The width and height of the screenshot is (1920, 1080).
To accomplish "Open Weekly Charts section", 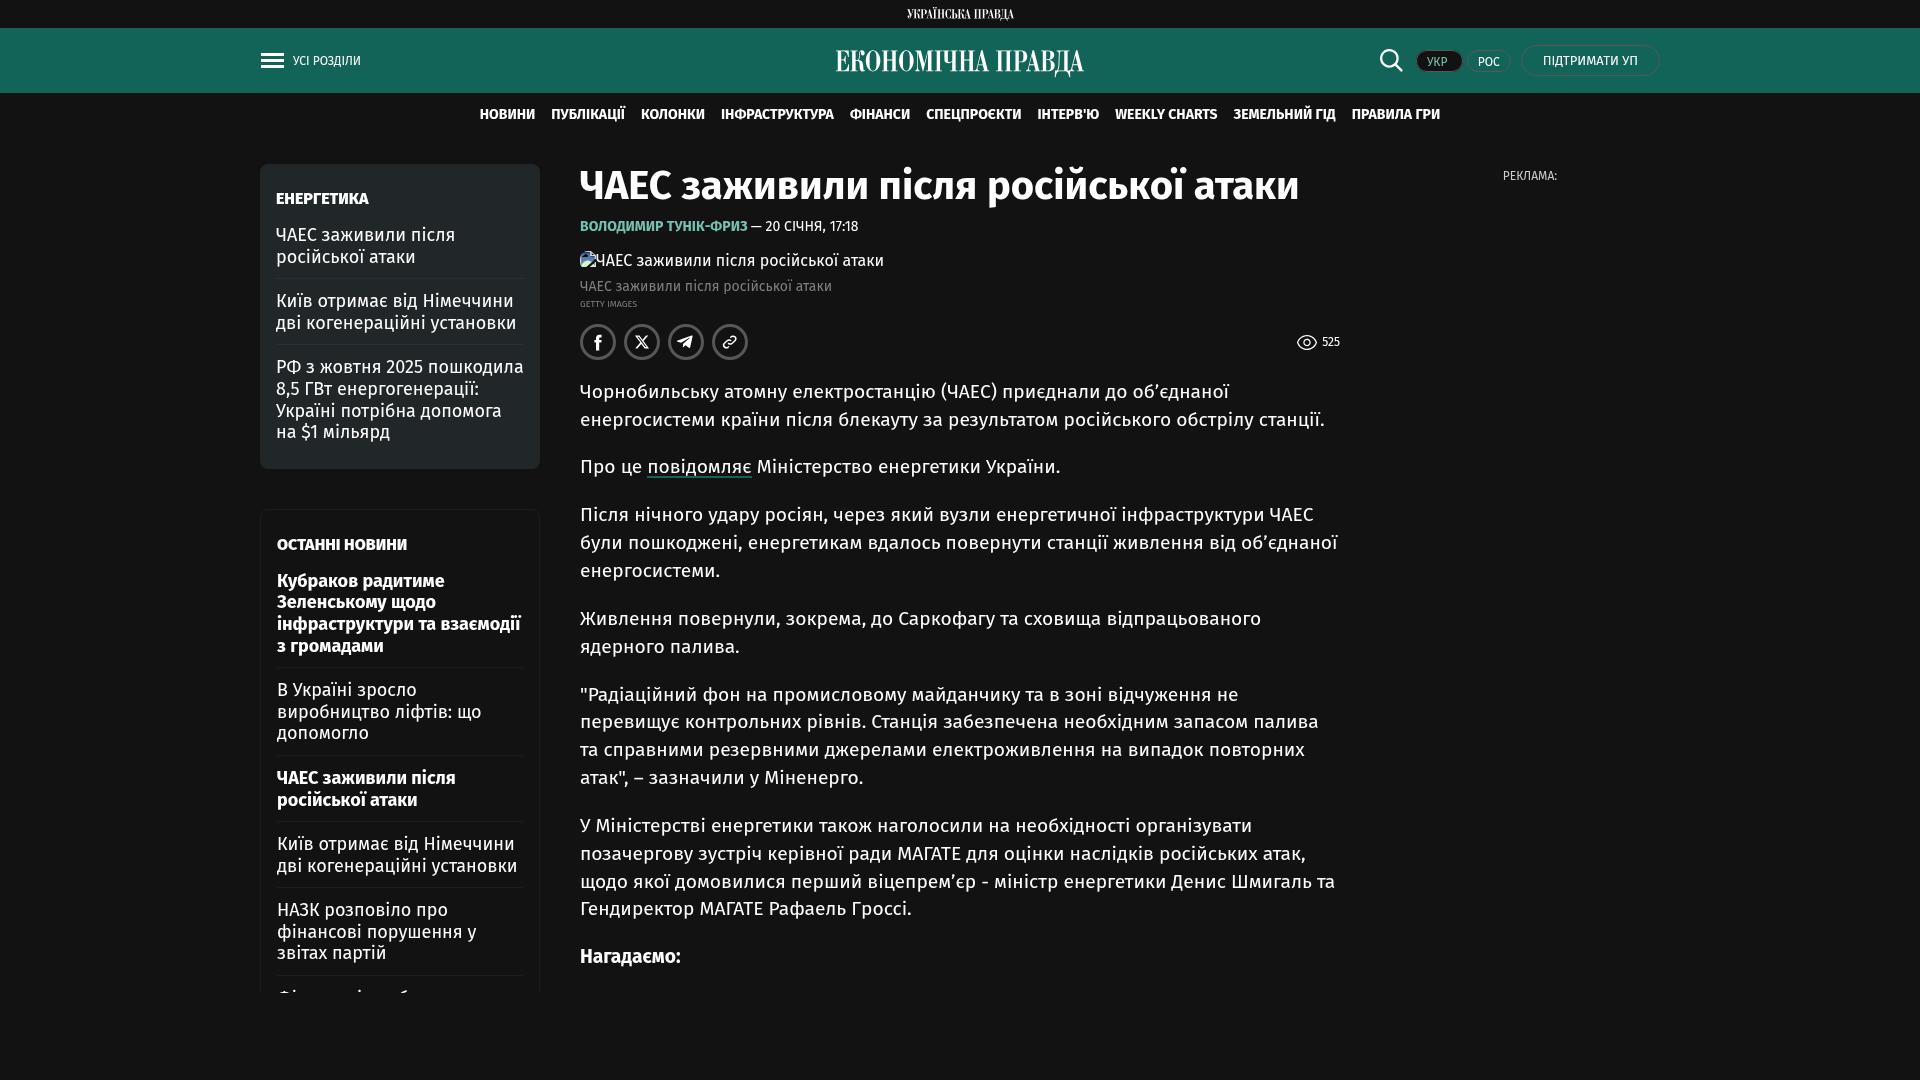I will click(1166, 115).
